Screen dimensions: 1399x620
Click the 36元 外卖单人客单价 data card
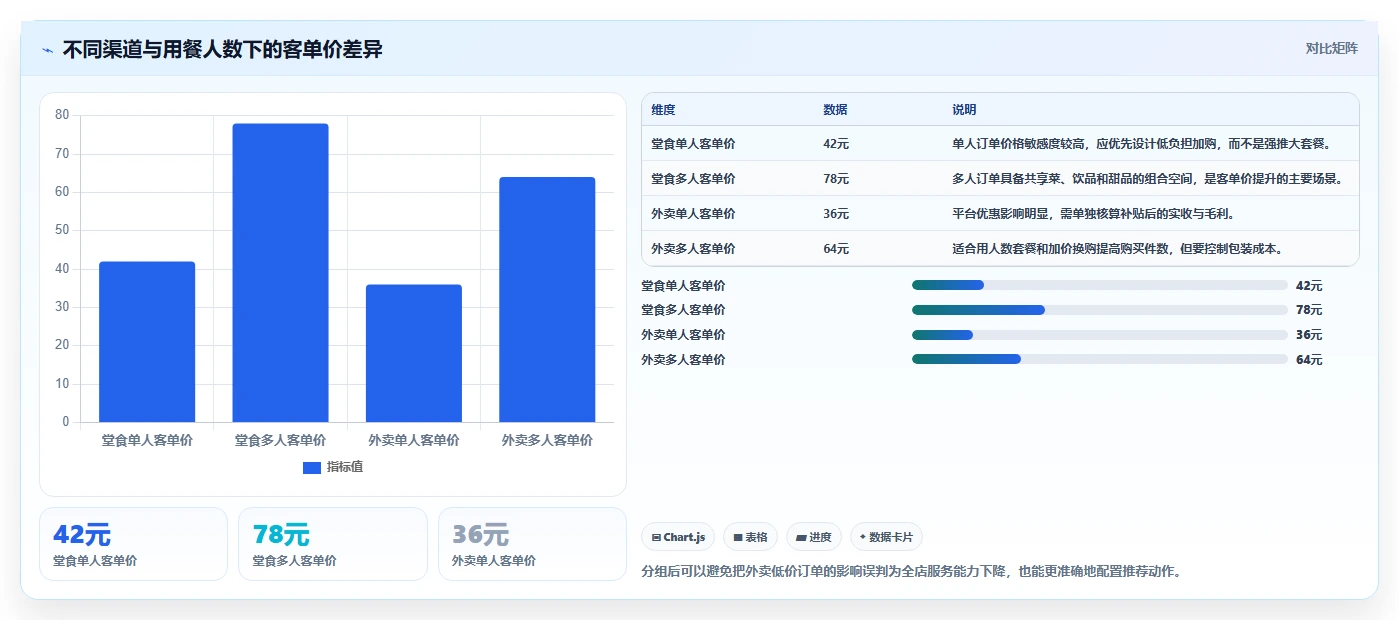pyautogui.click(x=532, y=544)
